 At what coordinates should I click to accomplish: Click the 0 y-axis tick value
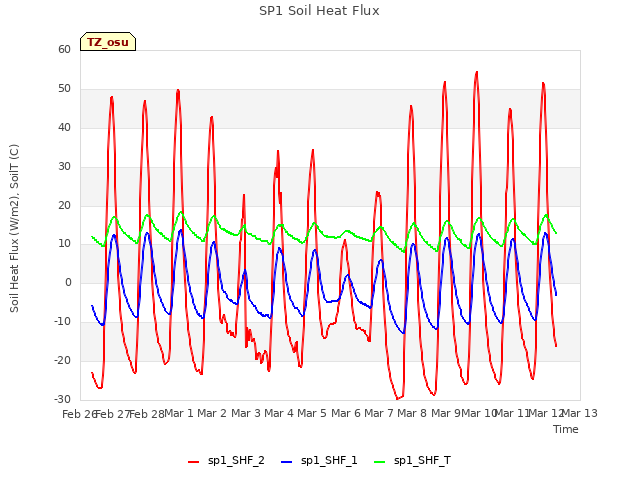click(x=68, y=282)
